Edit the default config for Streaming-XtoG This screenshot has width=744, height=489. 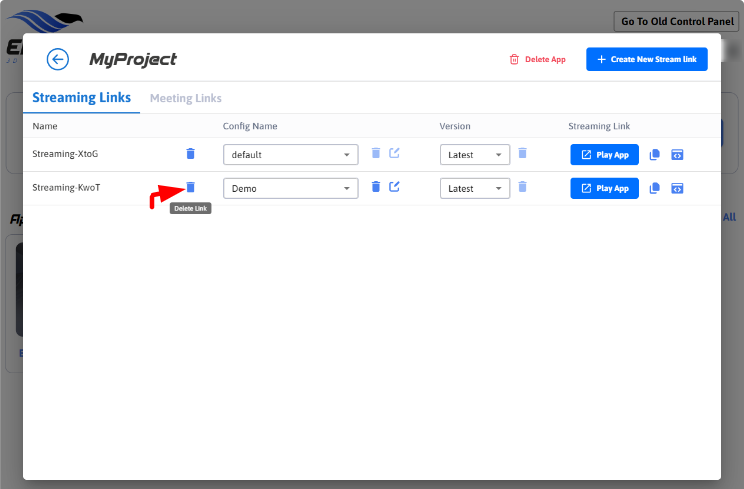(x=394, y=153)
